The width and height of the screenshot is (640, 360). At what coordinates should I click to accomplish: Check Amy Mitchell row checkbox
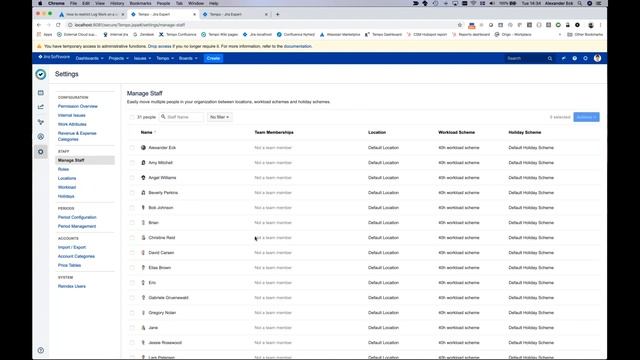[132, 163]
